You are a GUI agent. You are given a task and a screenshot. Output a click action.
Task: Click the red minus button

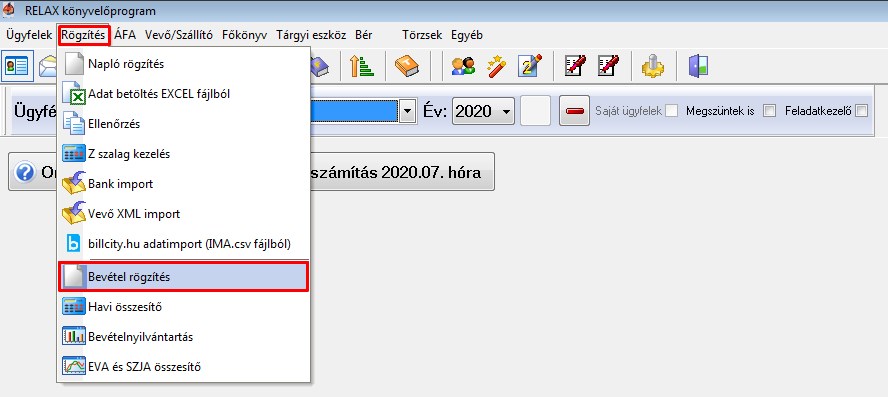tap(574, 111)
